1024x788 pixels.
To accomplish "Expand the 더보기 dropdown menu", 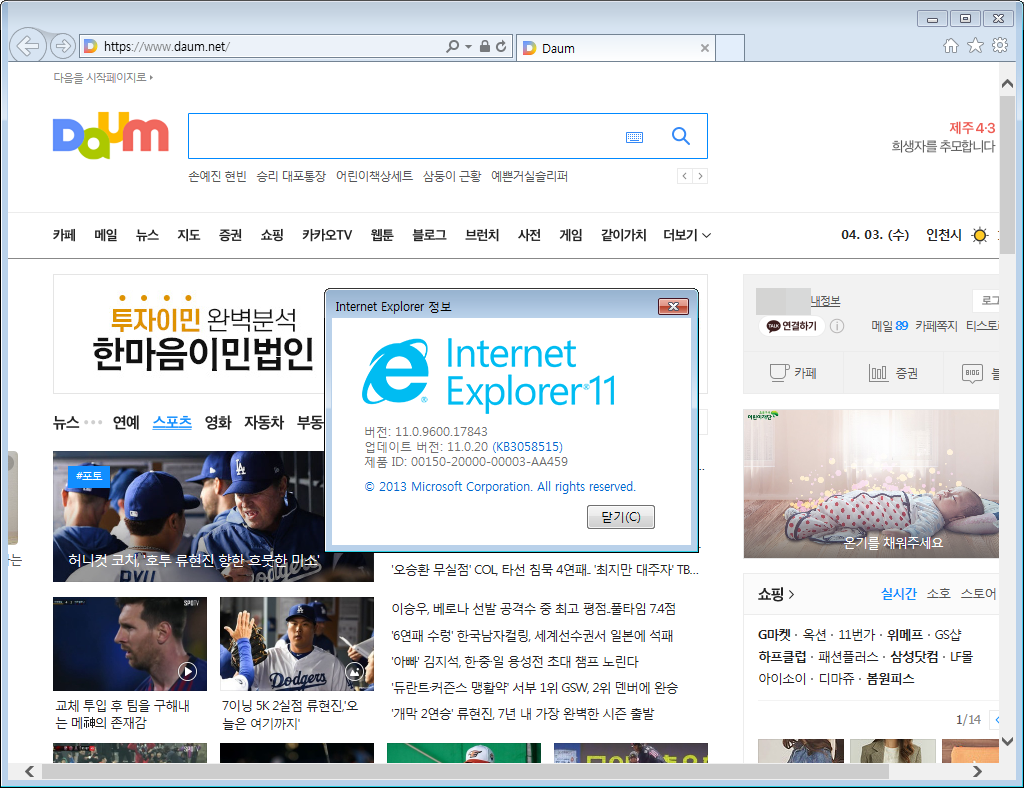I will pyautogui.click(x=687, y=235).
